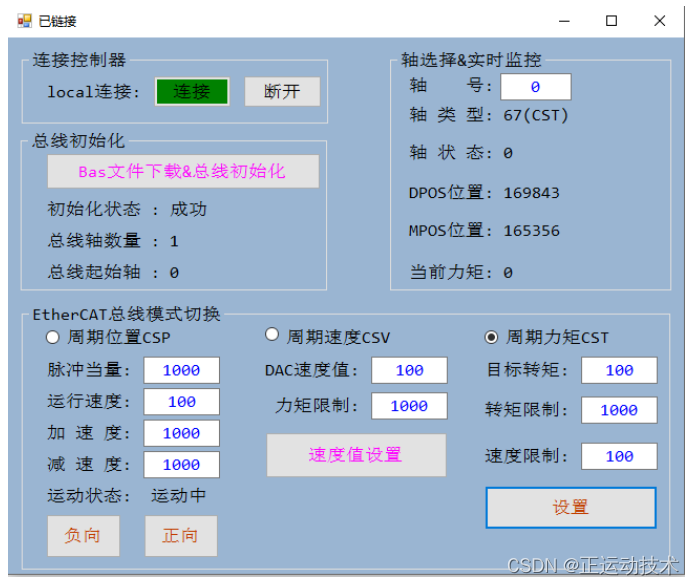The width and height of the screenshot is (695, 585).
Task: Click the 轴类型 value 67(CST)
Action: pos(535,116)
